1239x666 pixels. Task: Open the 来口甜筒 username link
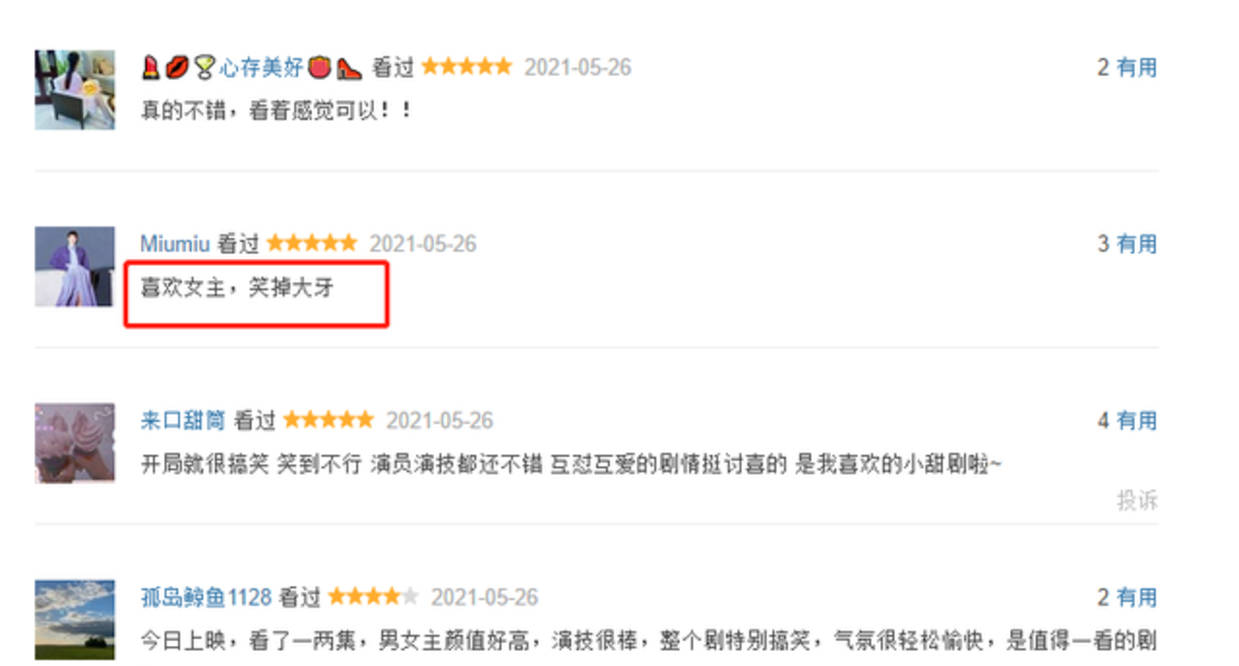coord(183,421)
